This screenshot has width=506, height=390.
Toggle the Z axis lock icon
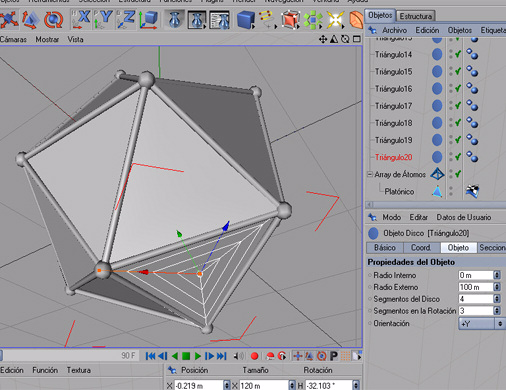pyautogui.click(x=126, y=19)
